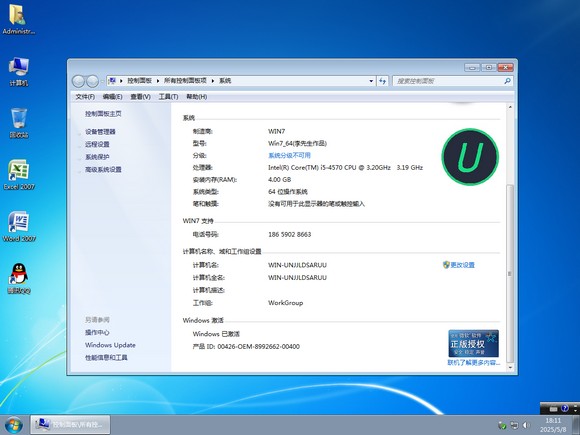Expand the arrow after 所有控制面板项 breadcrumb
The width and height of the screenshot is (580, 435).
pos(213,81)
